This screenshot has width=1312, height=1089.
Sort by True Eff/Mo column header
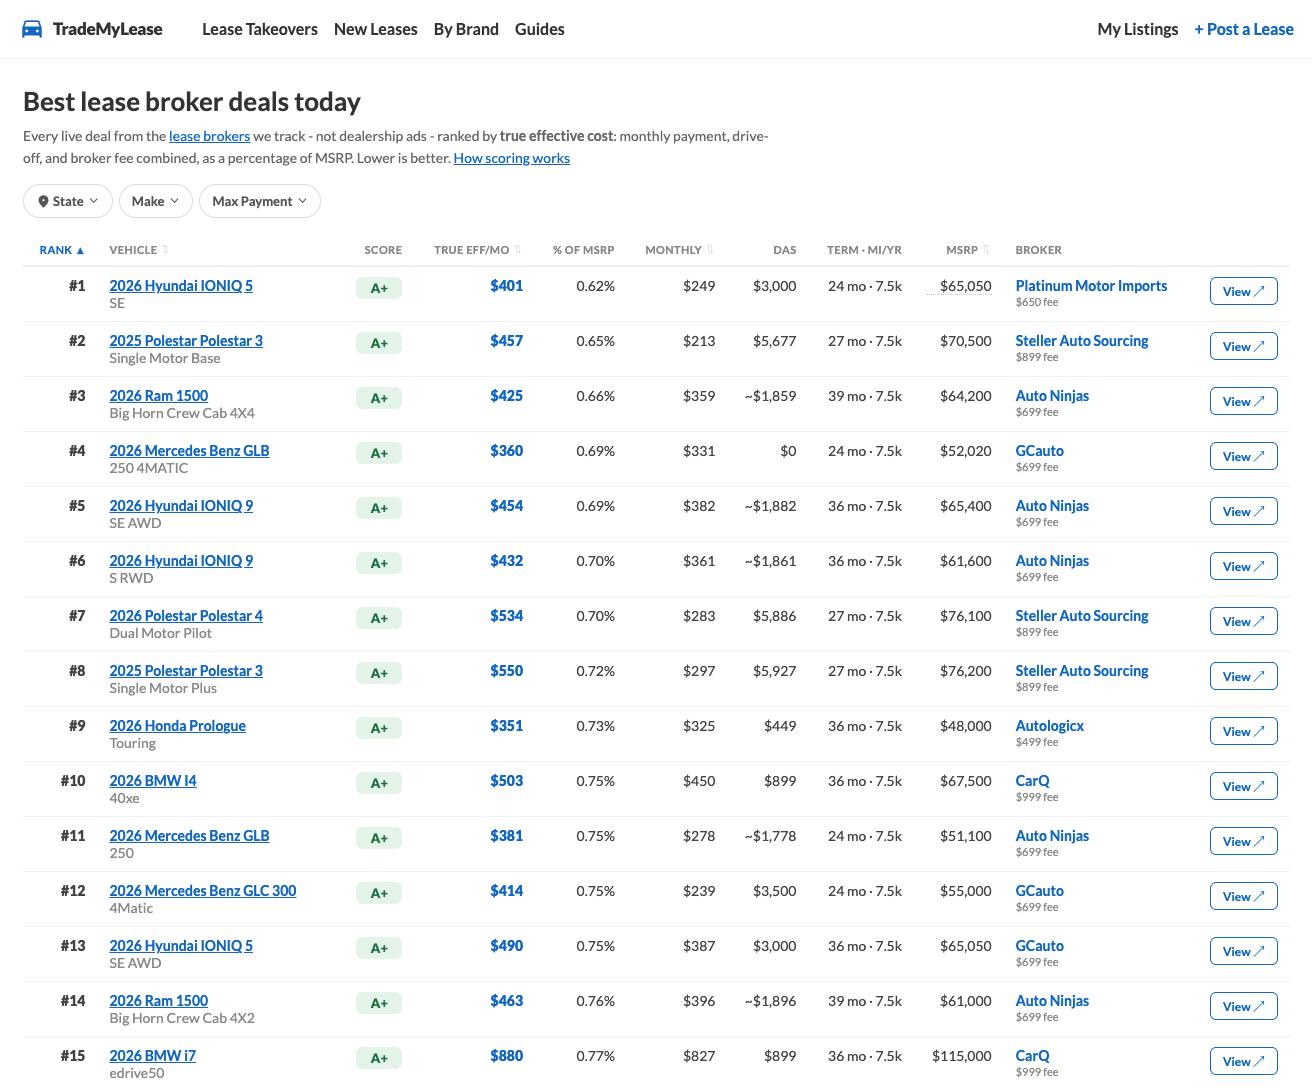478,250
